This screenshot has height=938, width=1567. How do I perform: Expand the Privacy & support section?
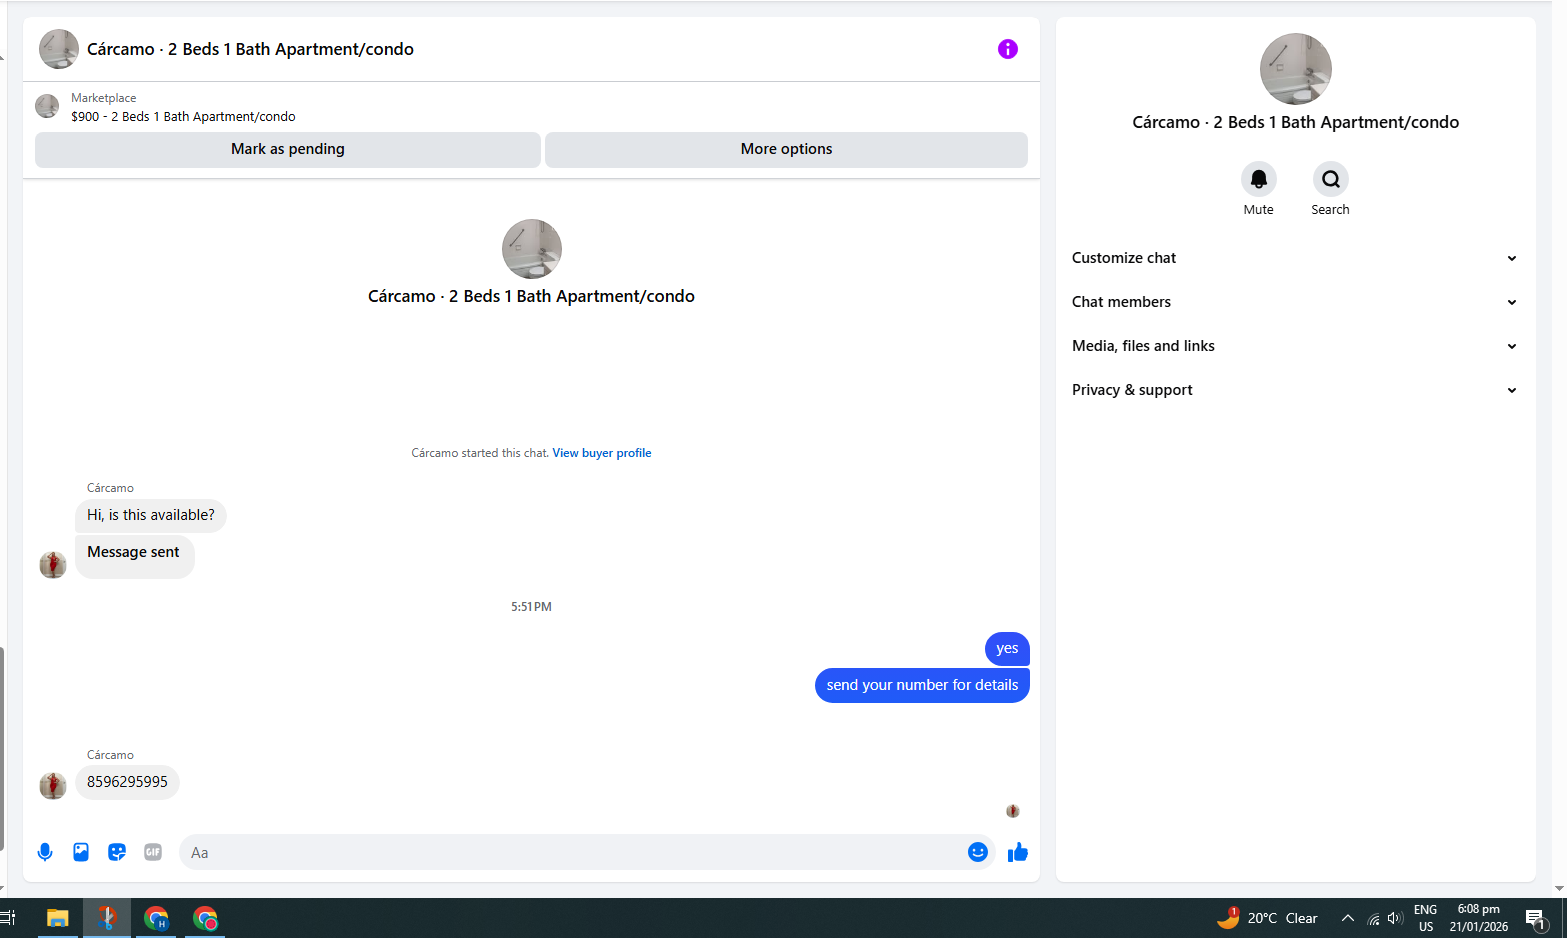(1295, 390)
